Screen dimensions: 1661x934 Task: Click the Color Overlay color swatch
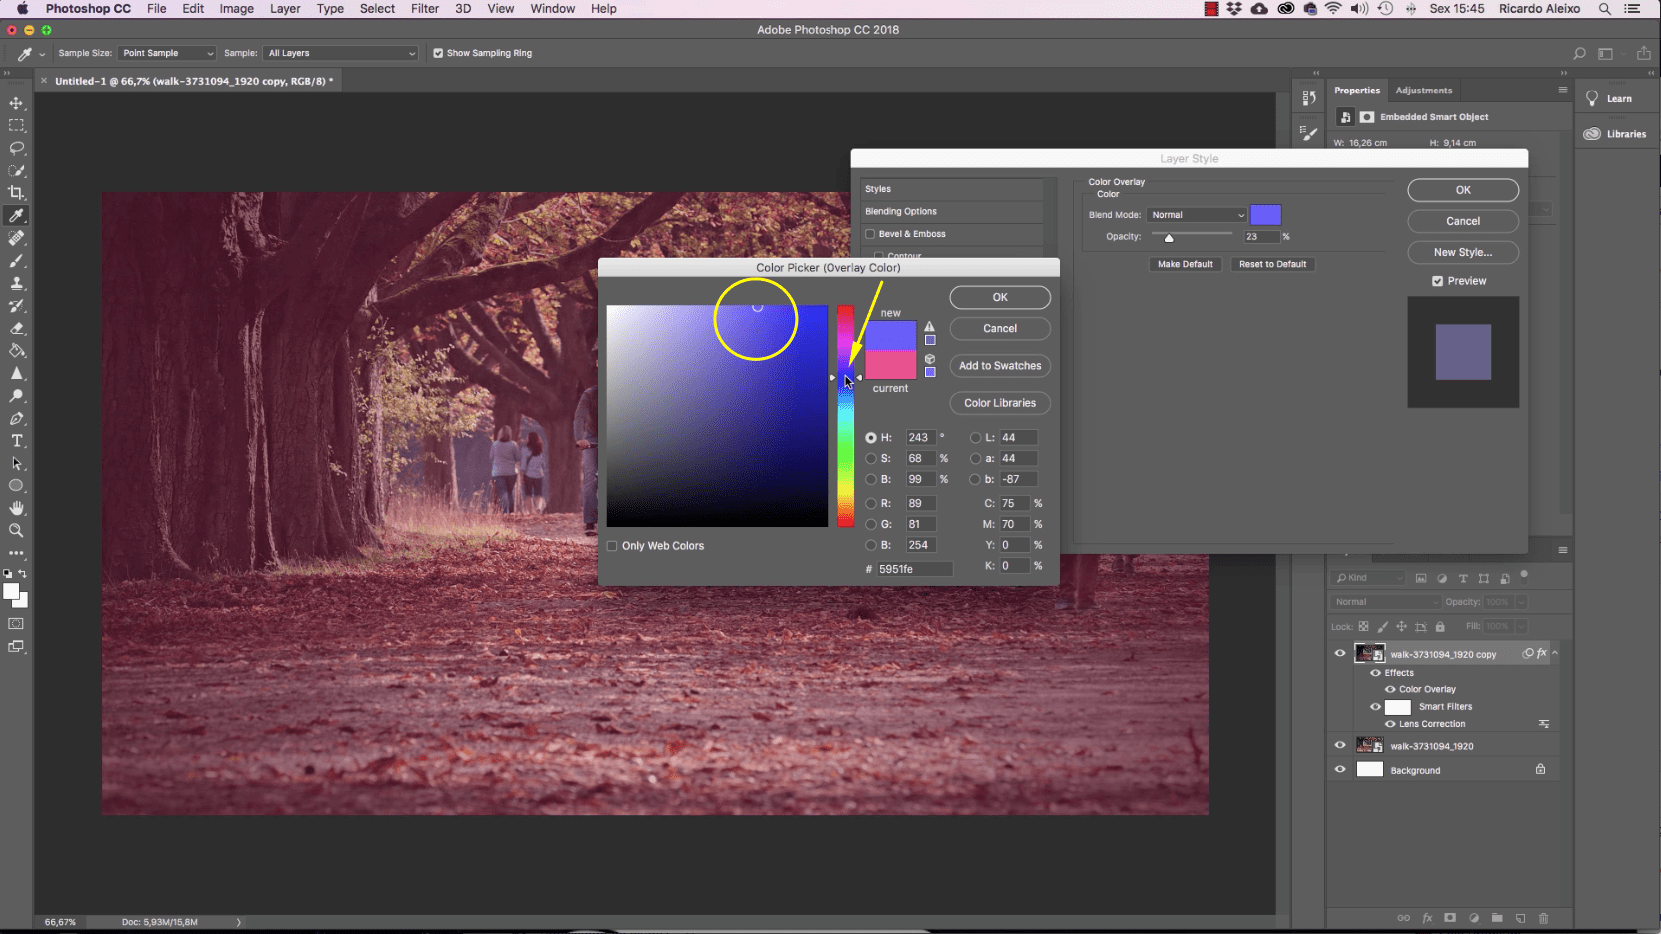(1265, 215)
